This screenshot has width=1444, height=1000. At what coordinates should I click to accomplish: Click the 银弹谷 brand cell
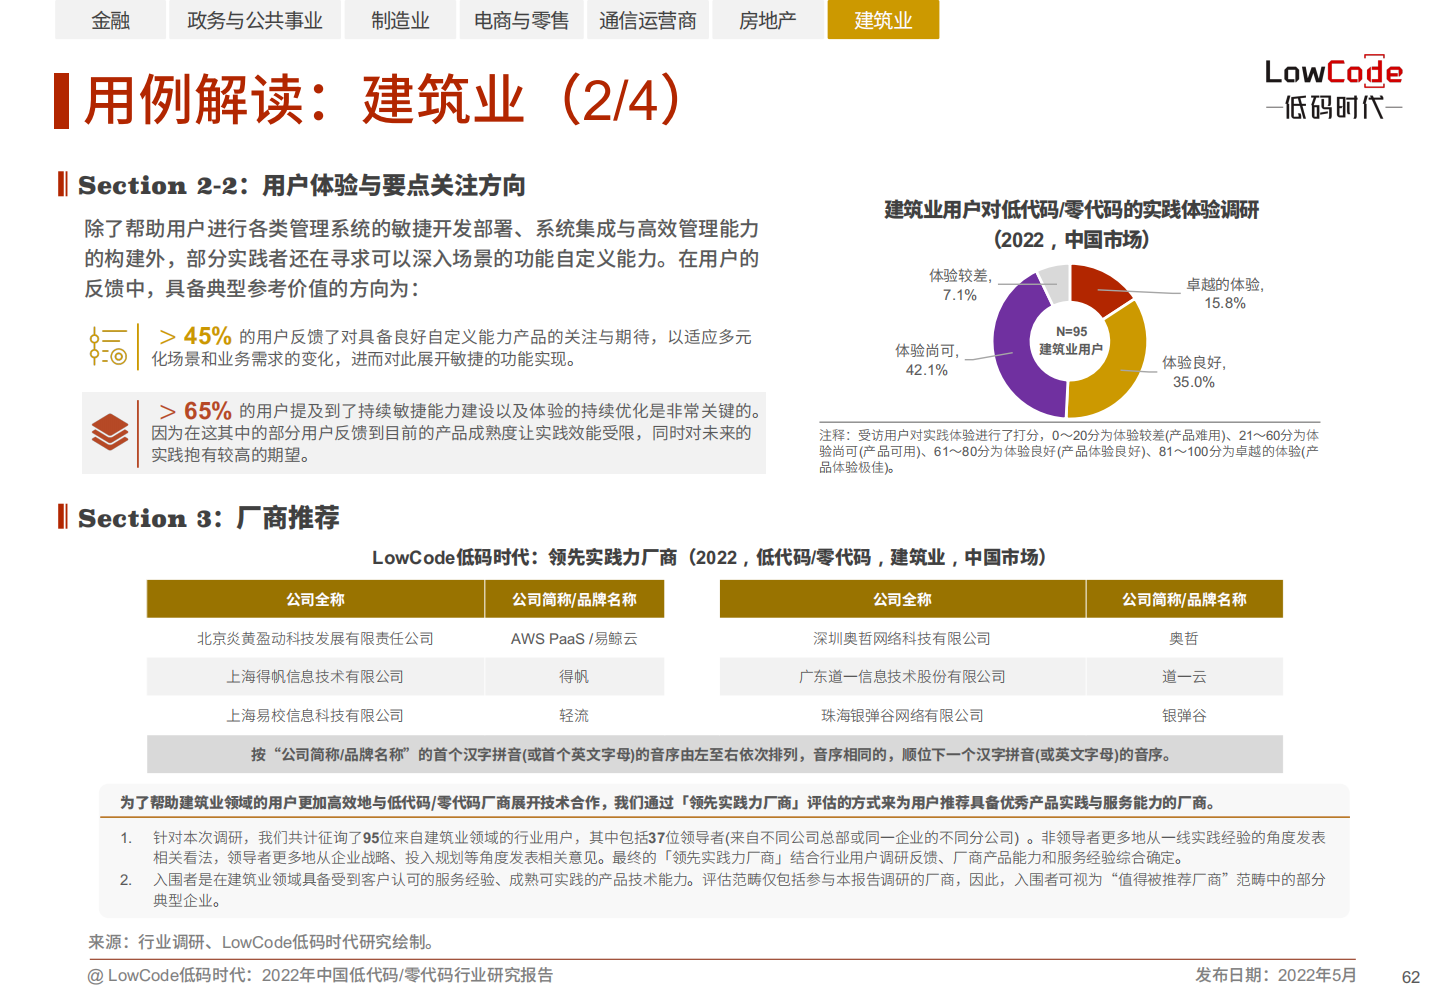coord(1184,715)
